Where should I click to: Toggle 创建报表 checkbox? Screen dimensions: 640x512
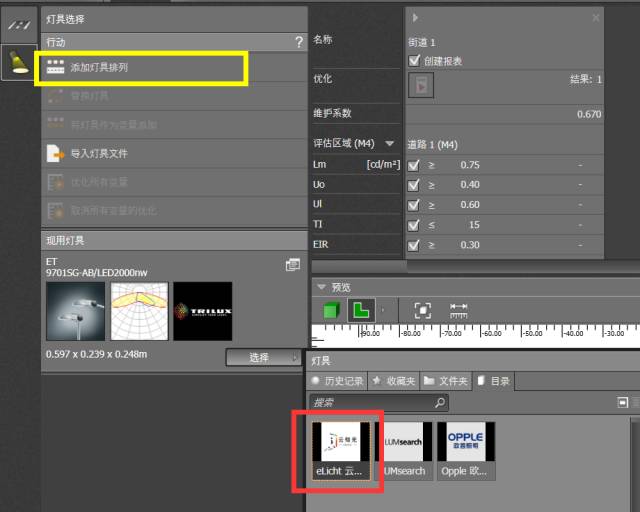(414, 61)
